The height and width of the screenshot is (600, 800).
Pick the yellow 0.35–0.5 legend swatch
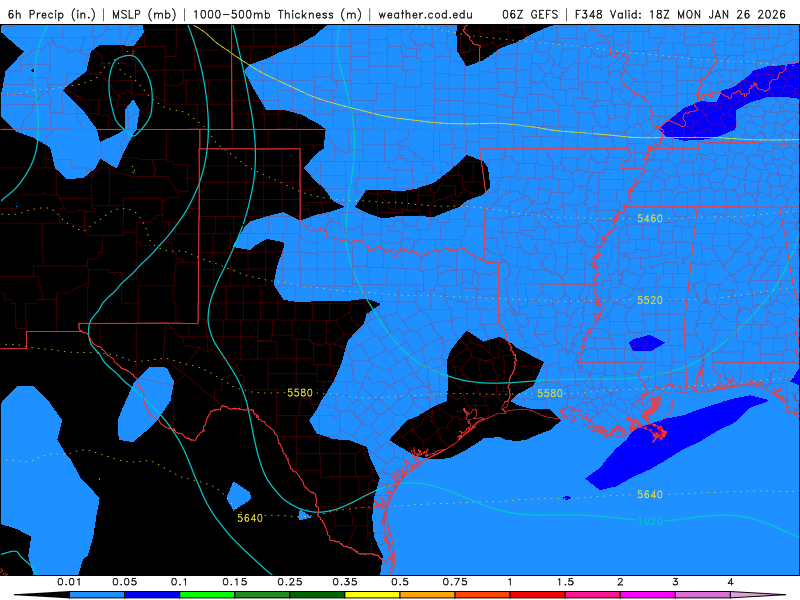coord(372,595)
